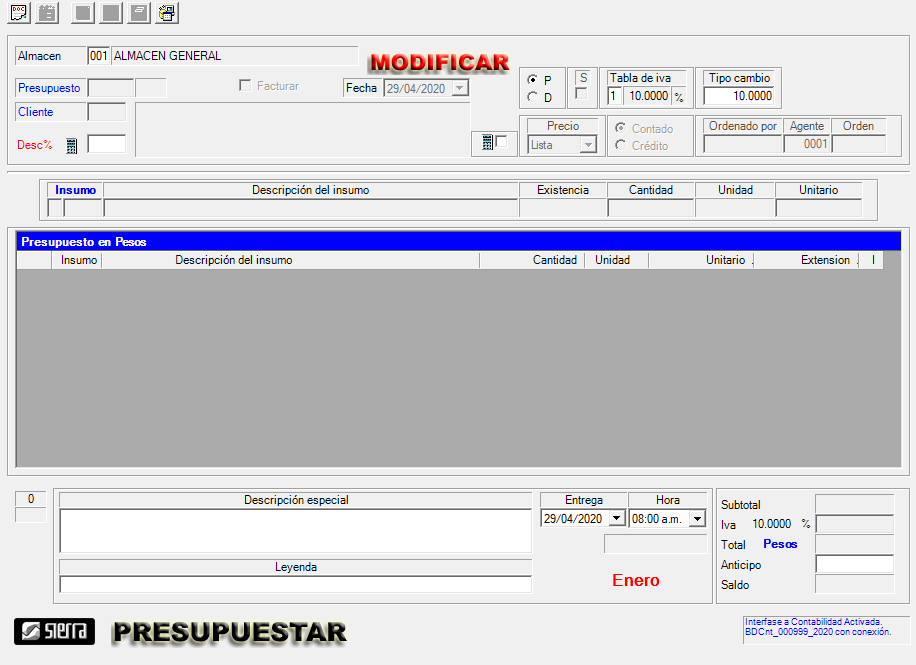The image size is (916, 665).
Task: Open the Entrega date dropdown
Action: coord(617,519)
